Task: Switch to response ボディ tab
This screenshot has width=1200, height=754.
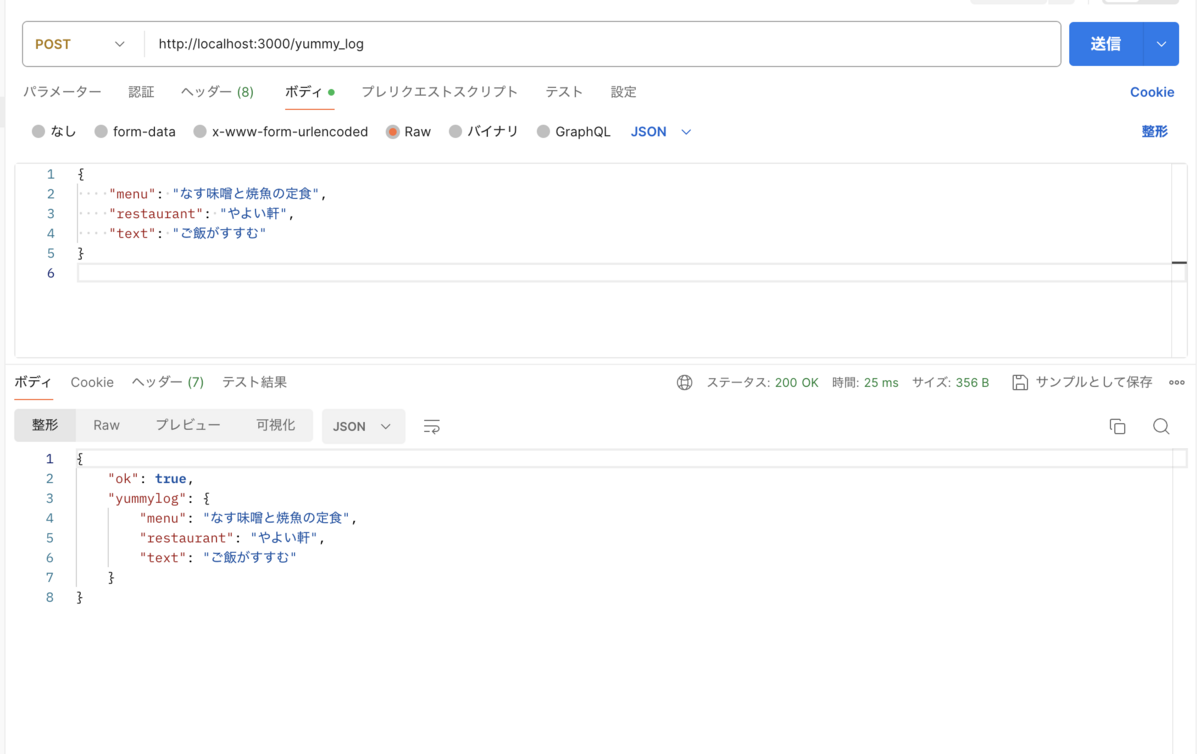Action: point(33,382)
